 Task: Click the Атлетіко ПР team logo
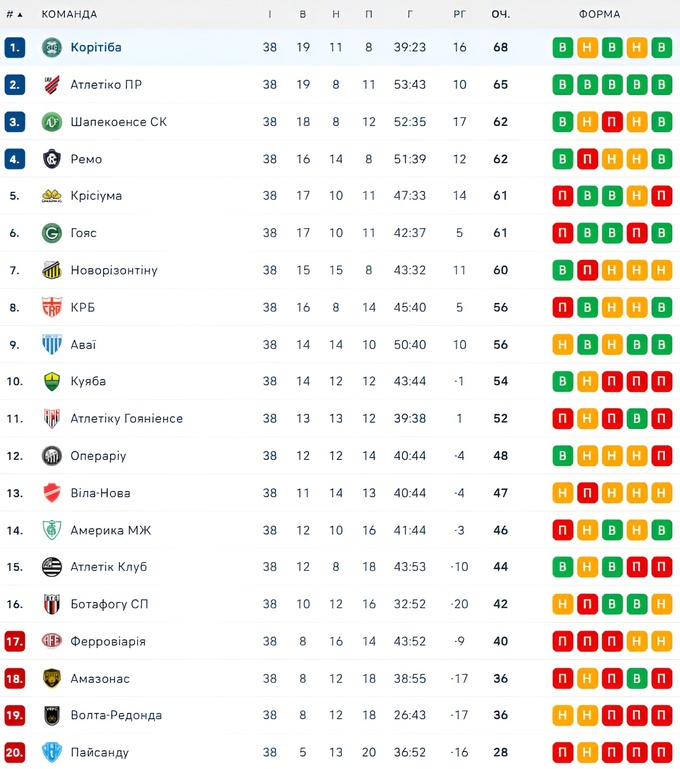click(52, 85)
